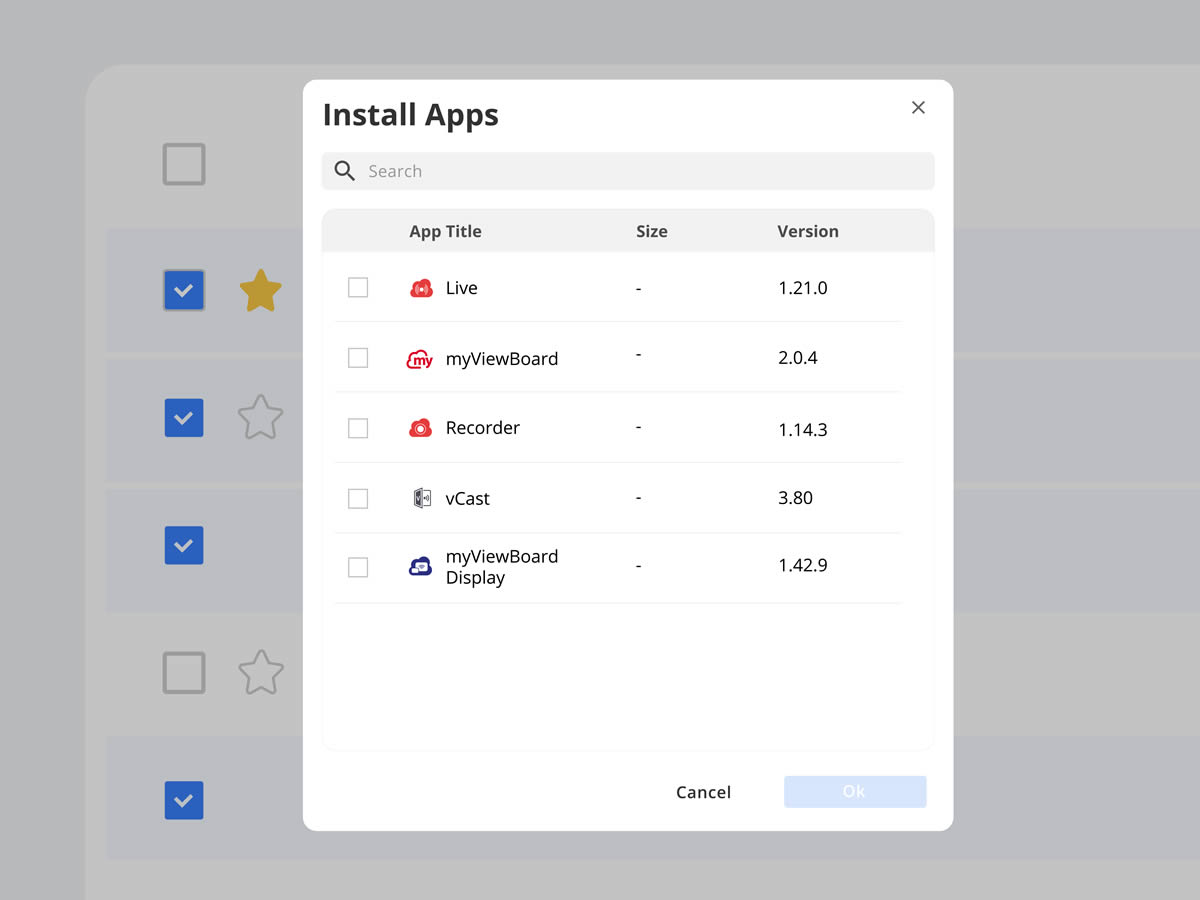
Task: Click the Size column header
Action: (x=651, y=231)
